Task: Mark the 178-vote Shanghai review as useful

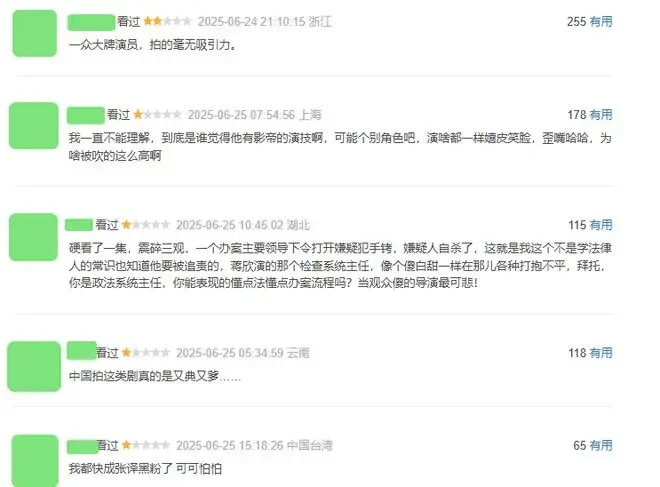Action: [x=601, y=114]
